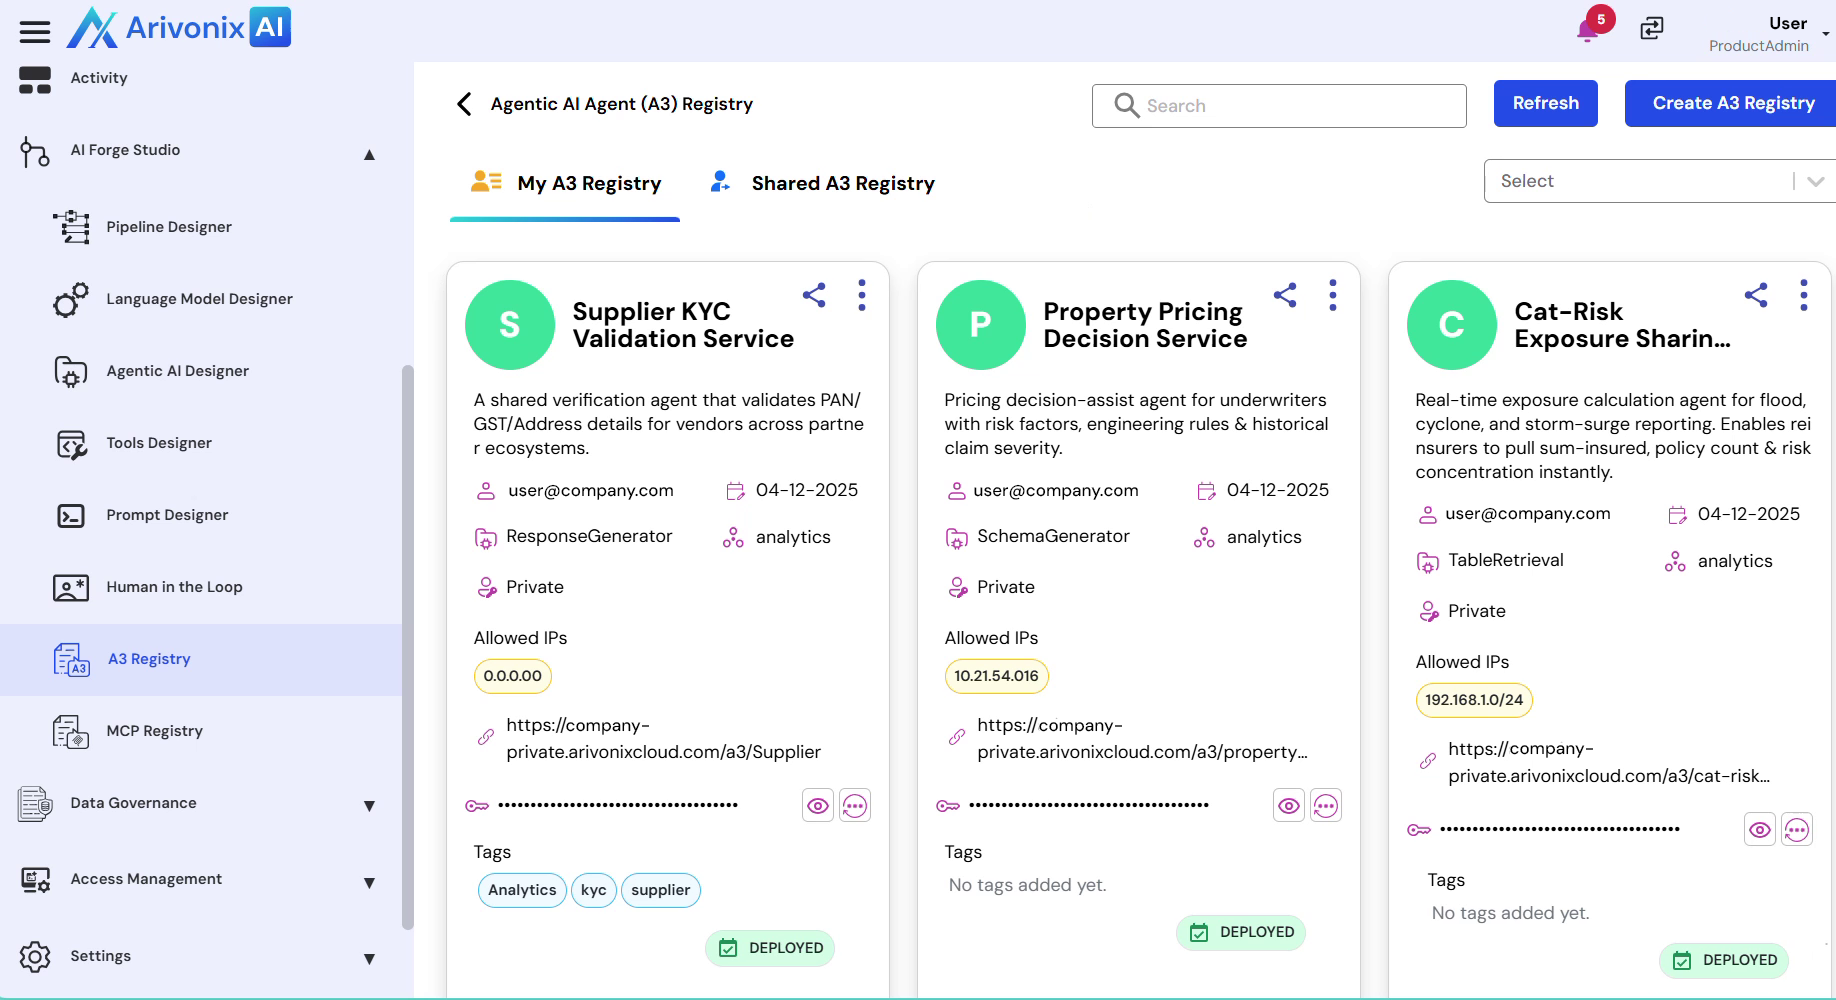Show hidden key for Property Pricing service
This screenshot has width=1836, height=1000.
pos(1289,806)
